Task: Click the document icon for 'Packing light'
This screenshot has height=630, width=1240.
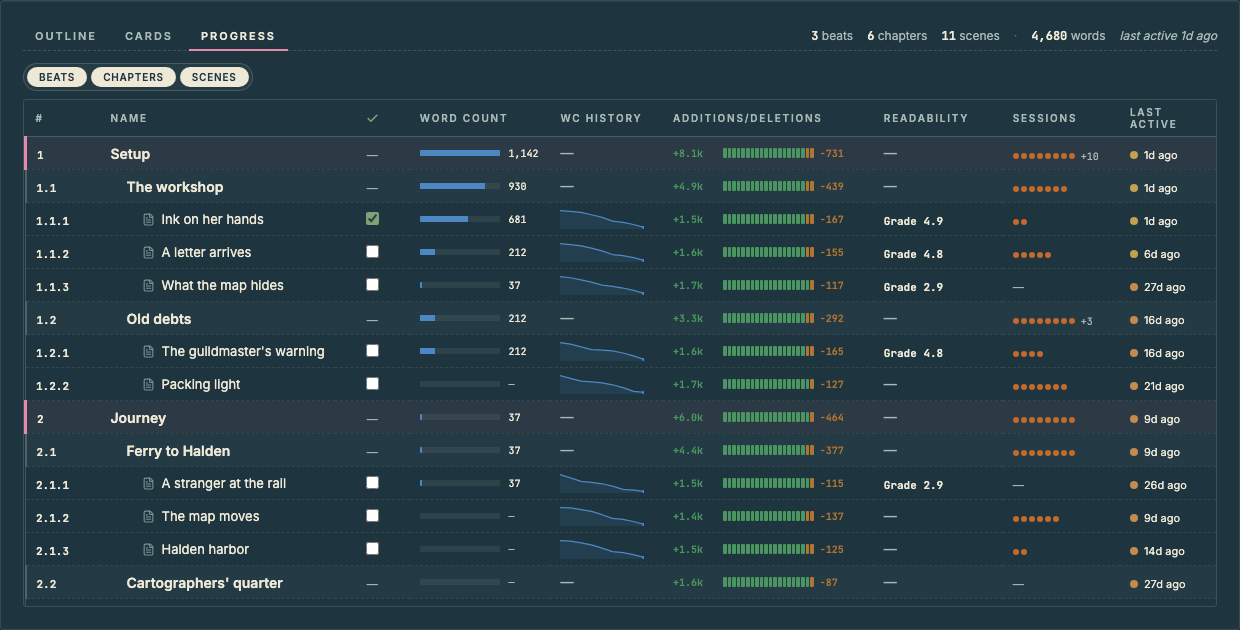Action: click(x=149, y=385)
